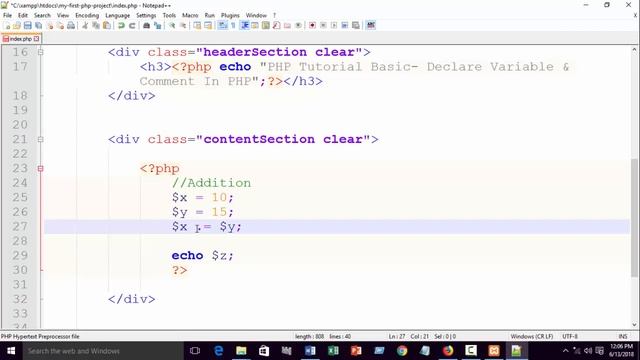Open the Tools menu
This screenshot has width=640, height=360.
(169, 16)
